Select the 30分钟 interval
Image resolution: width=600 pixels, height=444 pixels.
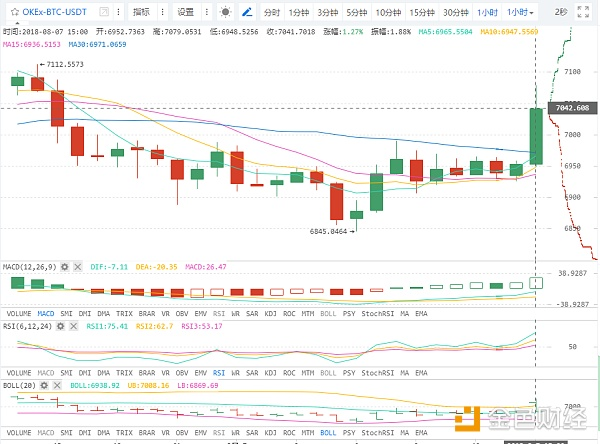456,13
